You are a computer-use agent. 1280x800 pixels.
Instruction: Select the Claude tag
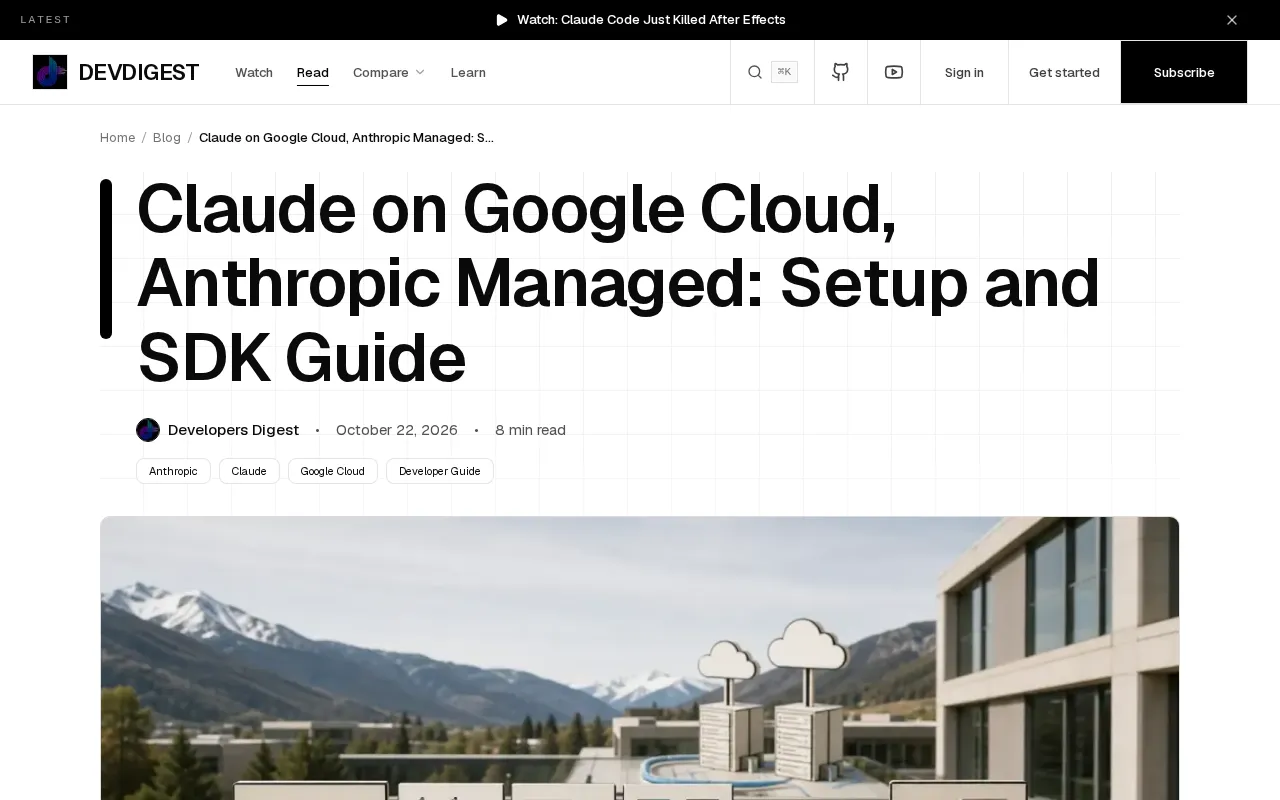pos(249,471)
